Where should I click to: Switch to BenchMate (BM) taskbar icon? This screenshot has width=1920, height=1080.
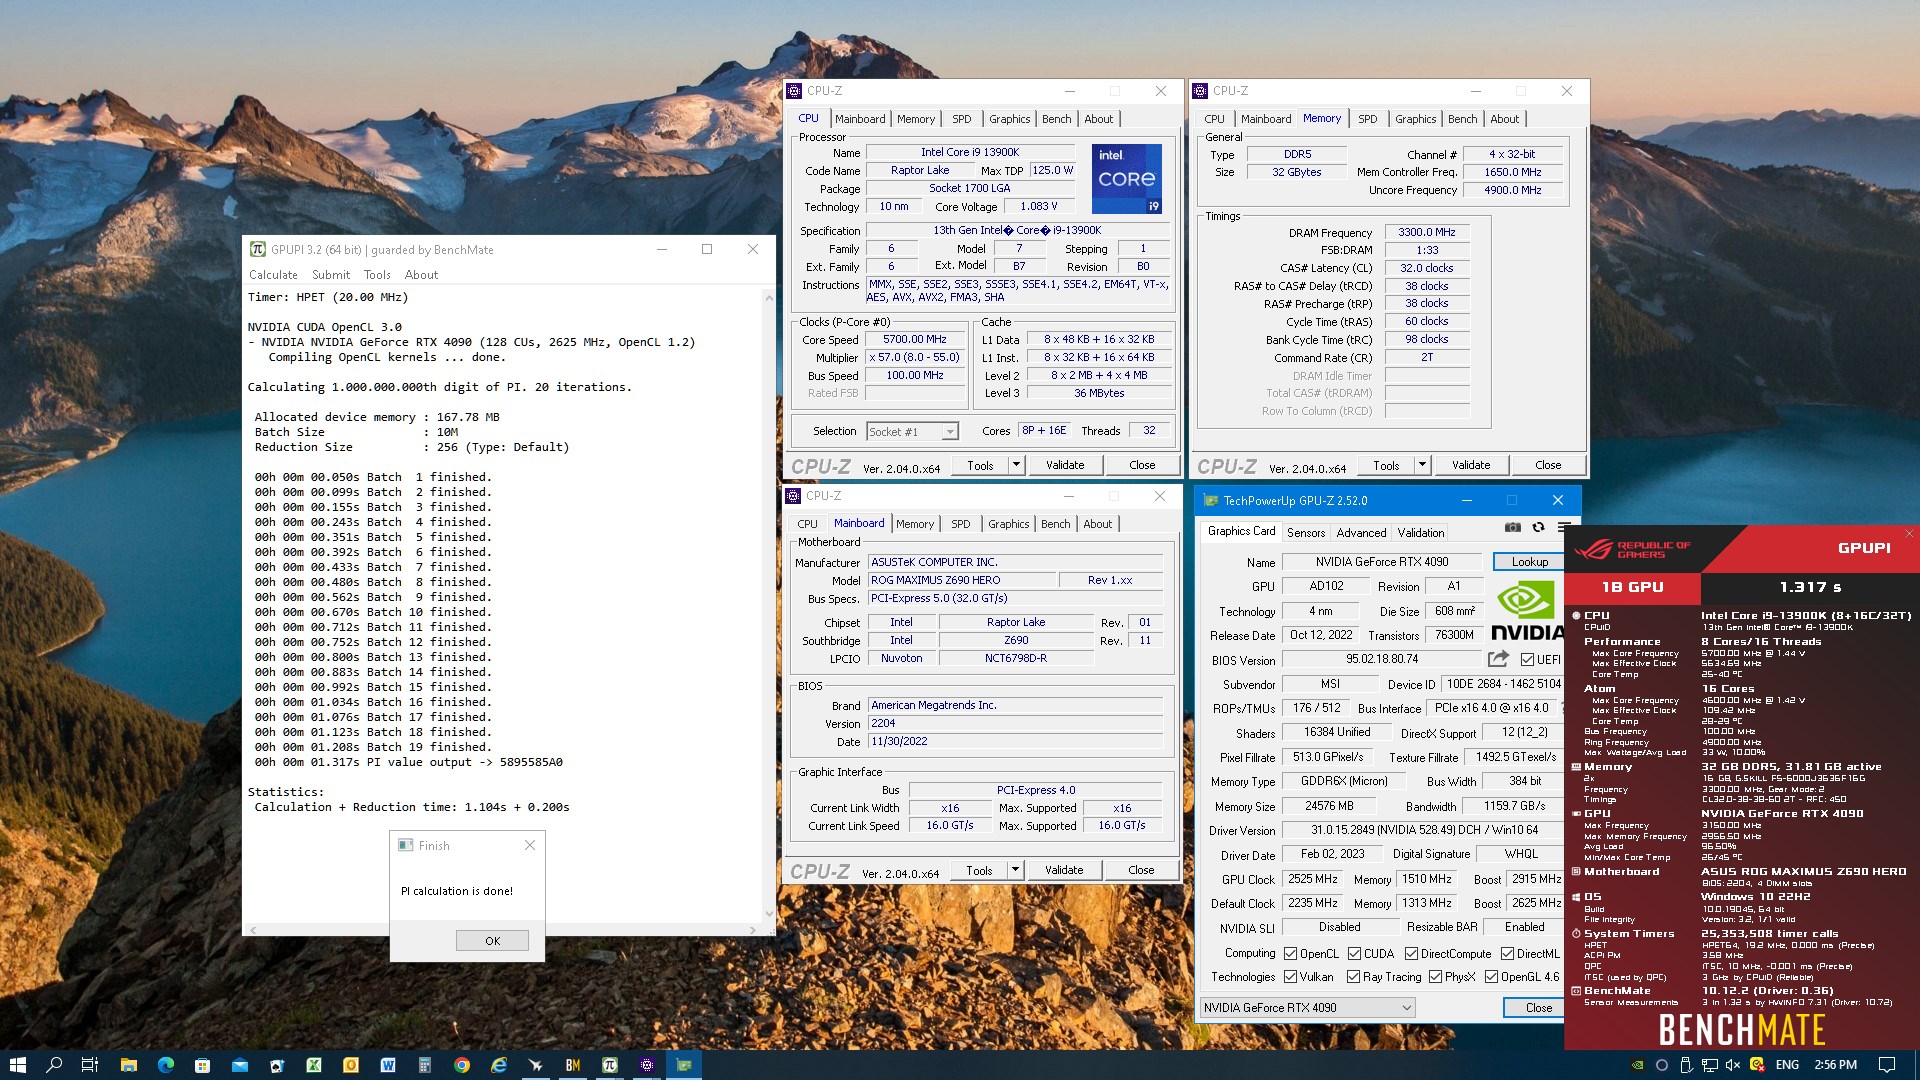point(572,1065)
